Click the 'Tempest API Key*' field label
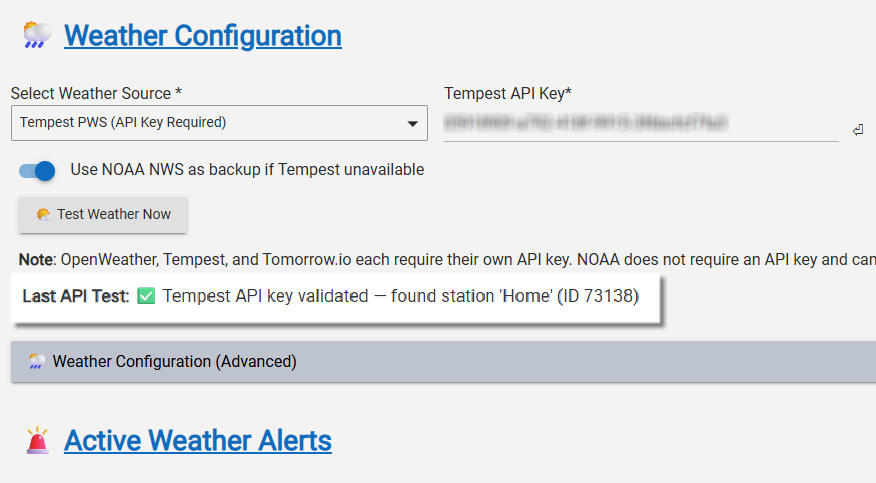876x483 pixels. pyautogui.click(x=508, y=93)
